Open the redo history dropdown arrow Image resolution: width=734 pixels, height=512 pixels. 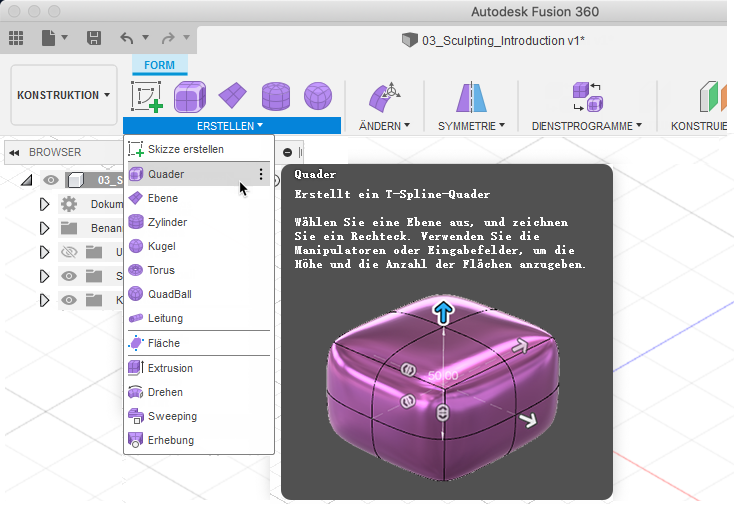186,37
